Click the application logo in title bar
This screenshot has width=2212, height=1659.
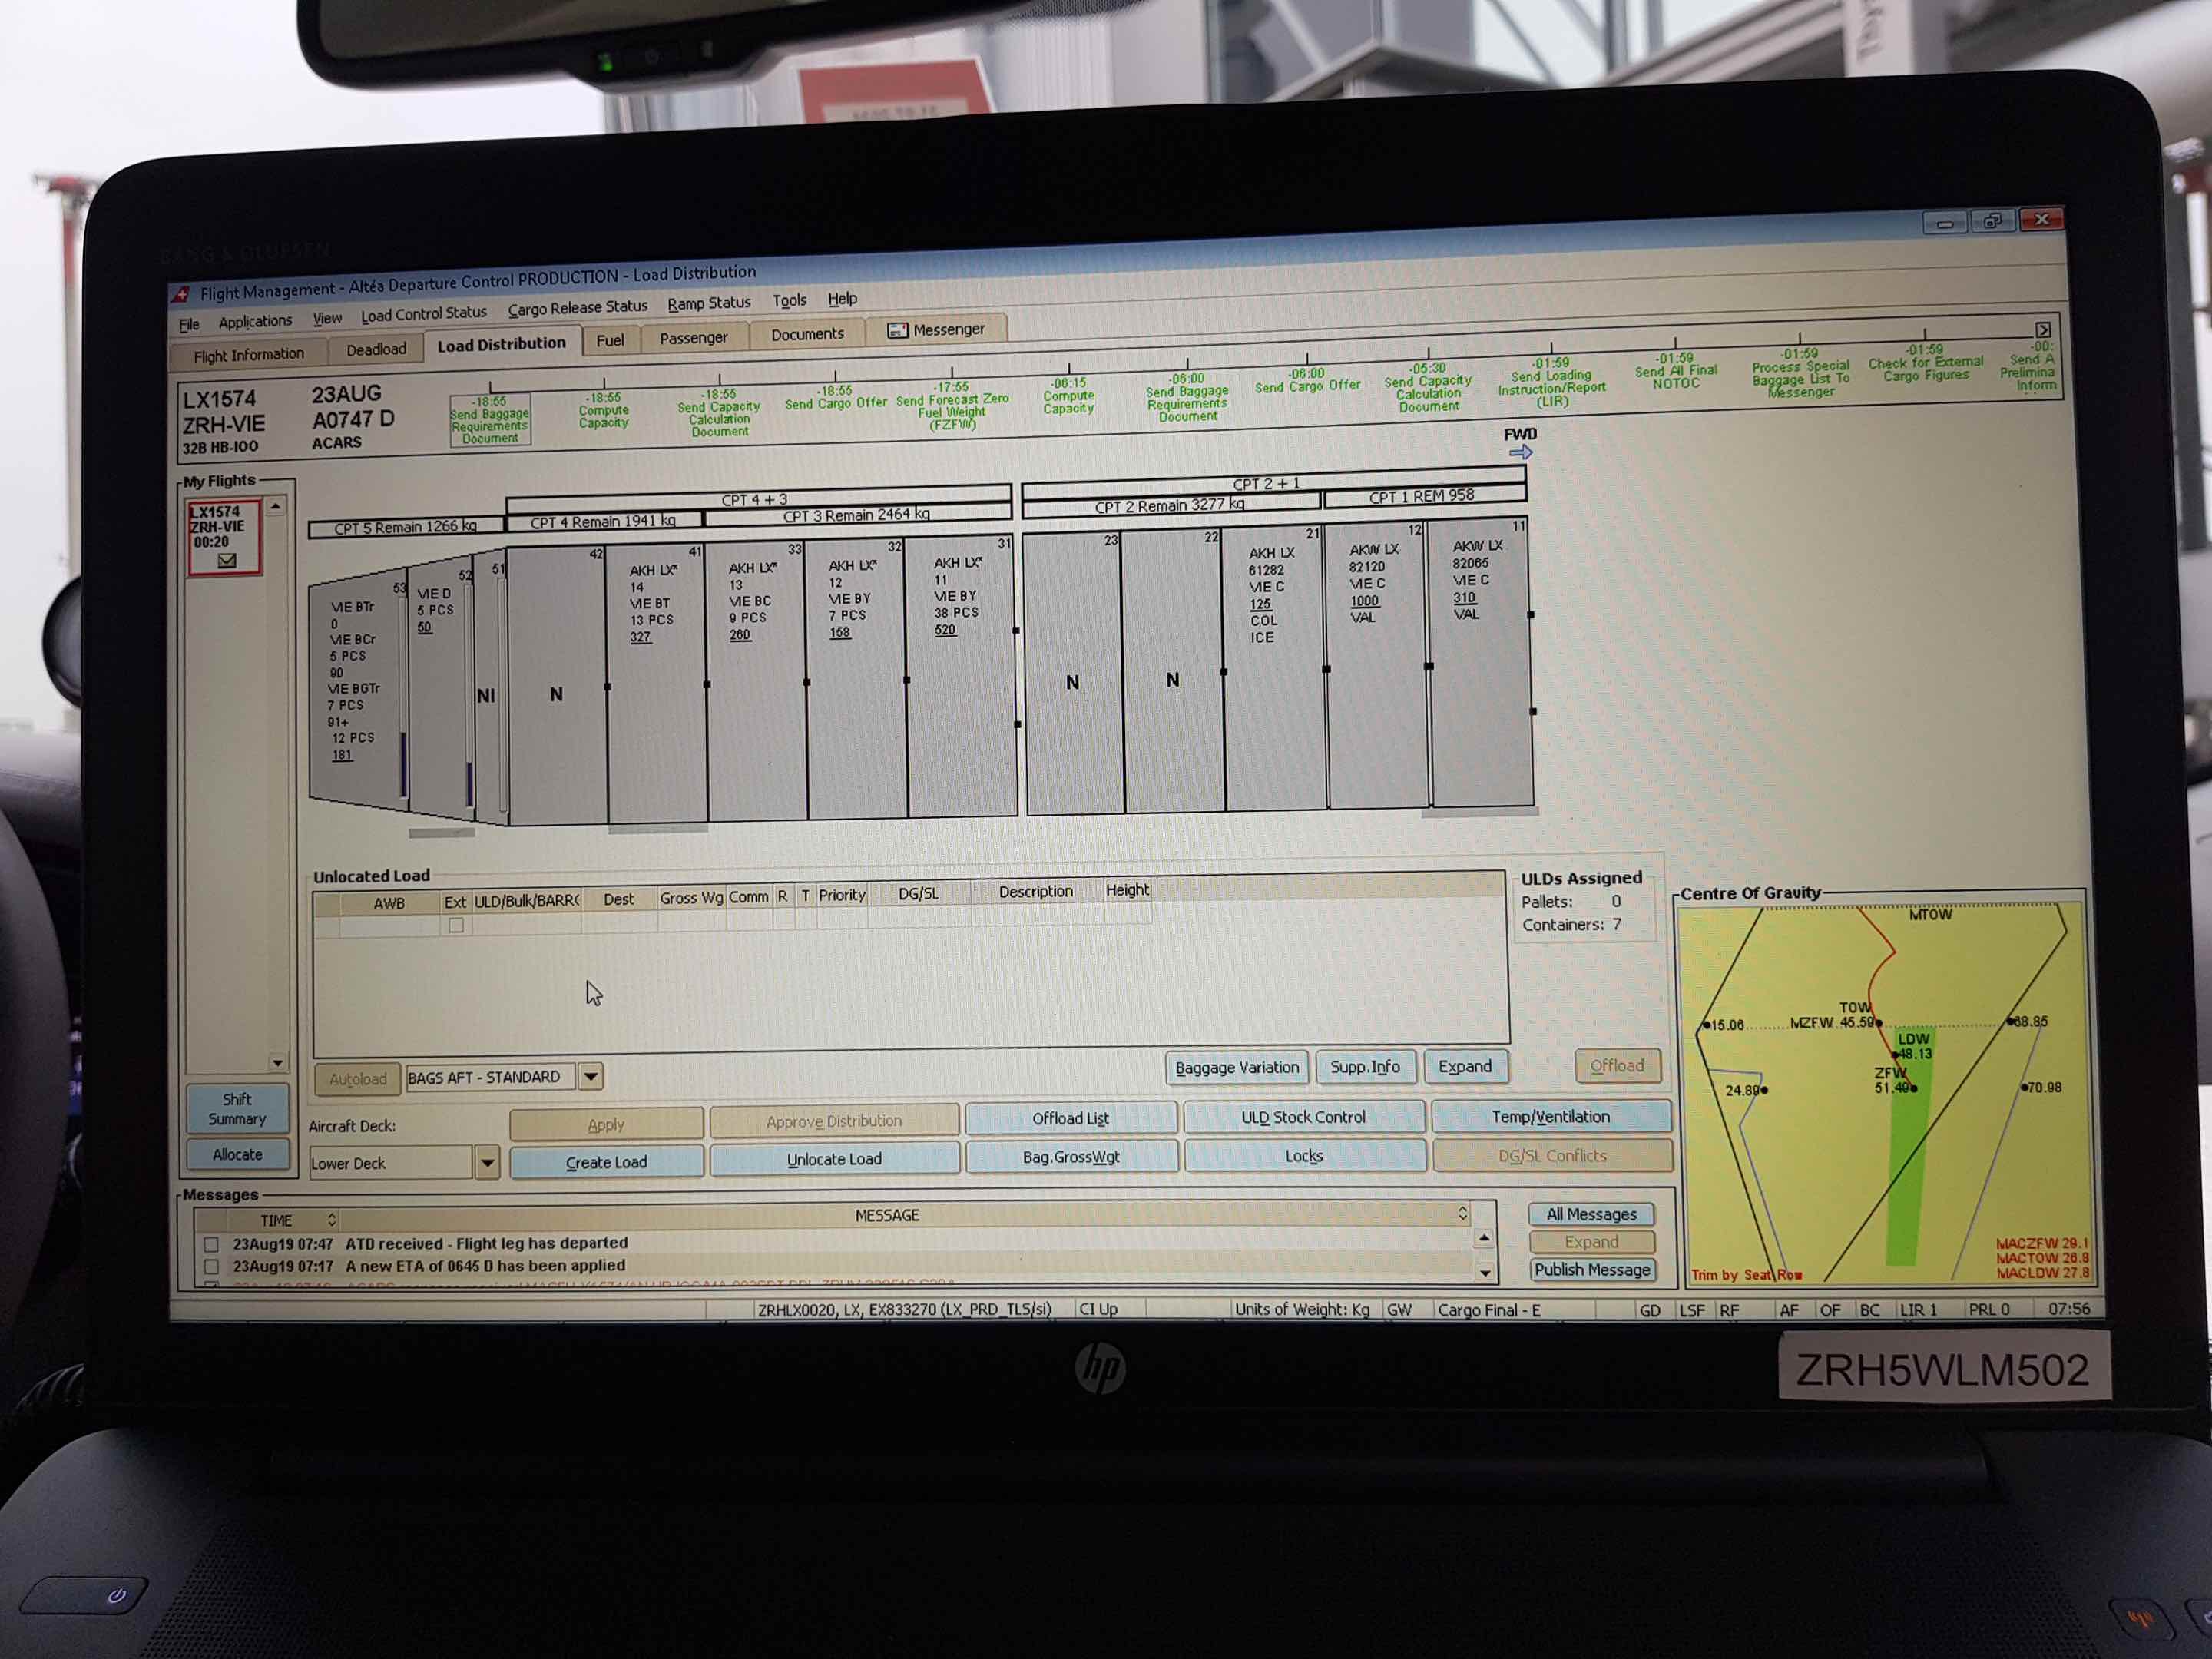coord(181,294)
